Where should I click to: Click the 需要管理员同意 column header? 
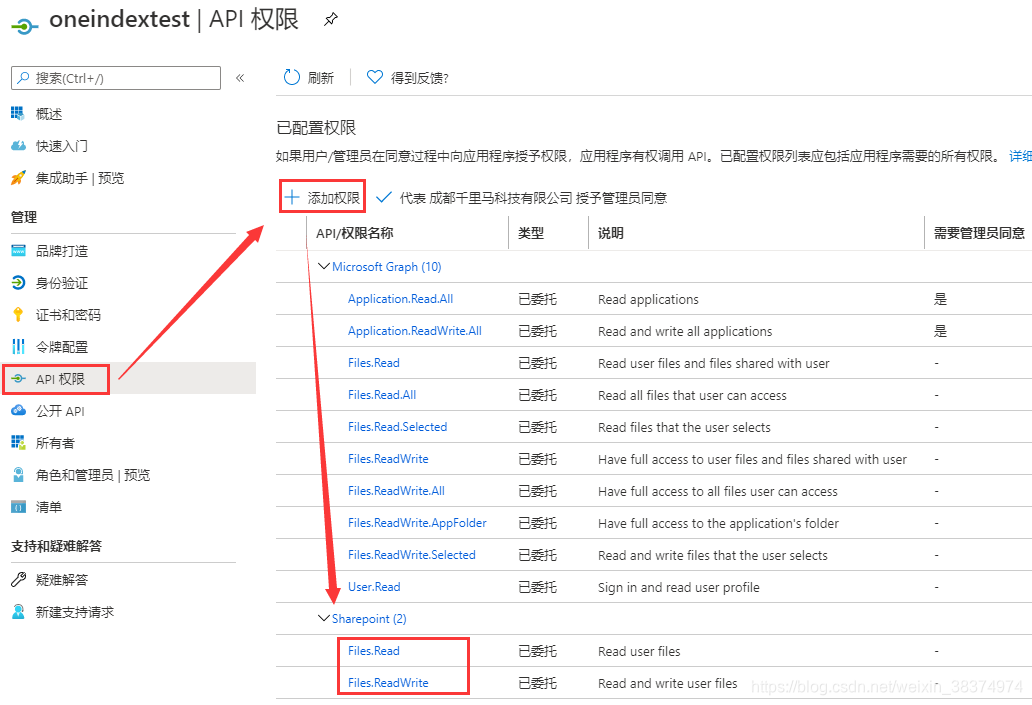coord(979,233)
